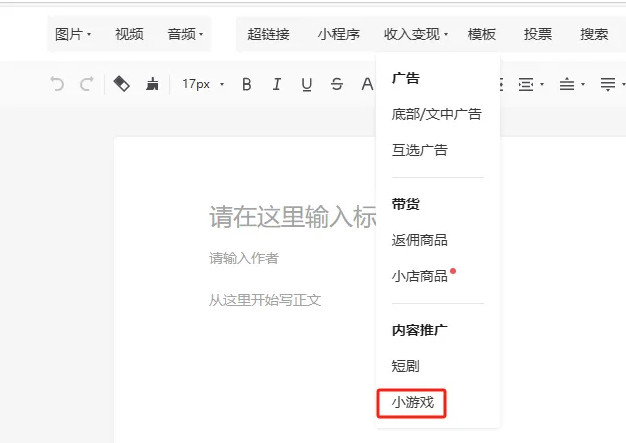This screenshot has width=626, height=443.
Task: Click the undo arrow icon
Action: (57, 84)
